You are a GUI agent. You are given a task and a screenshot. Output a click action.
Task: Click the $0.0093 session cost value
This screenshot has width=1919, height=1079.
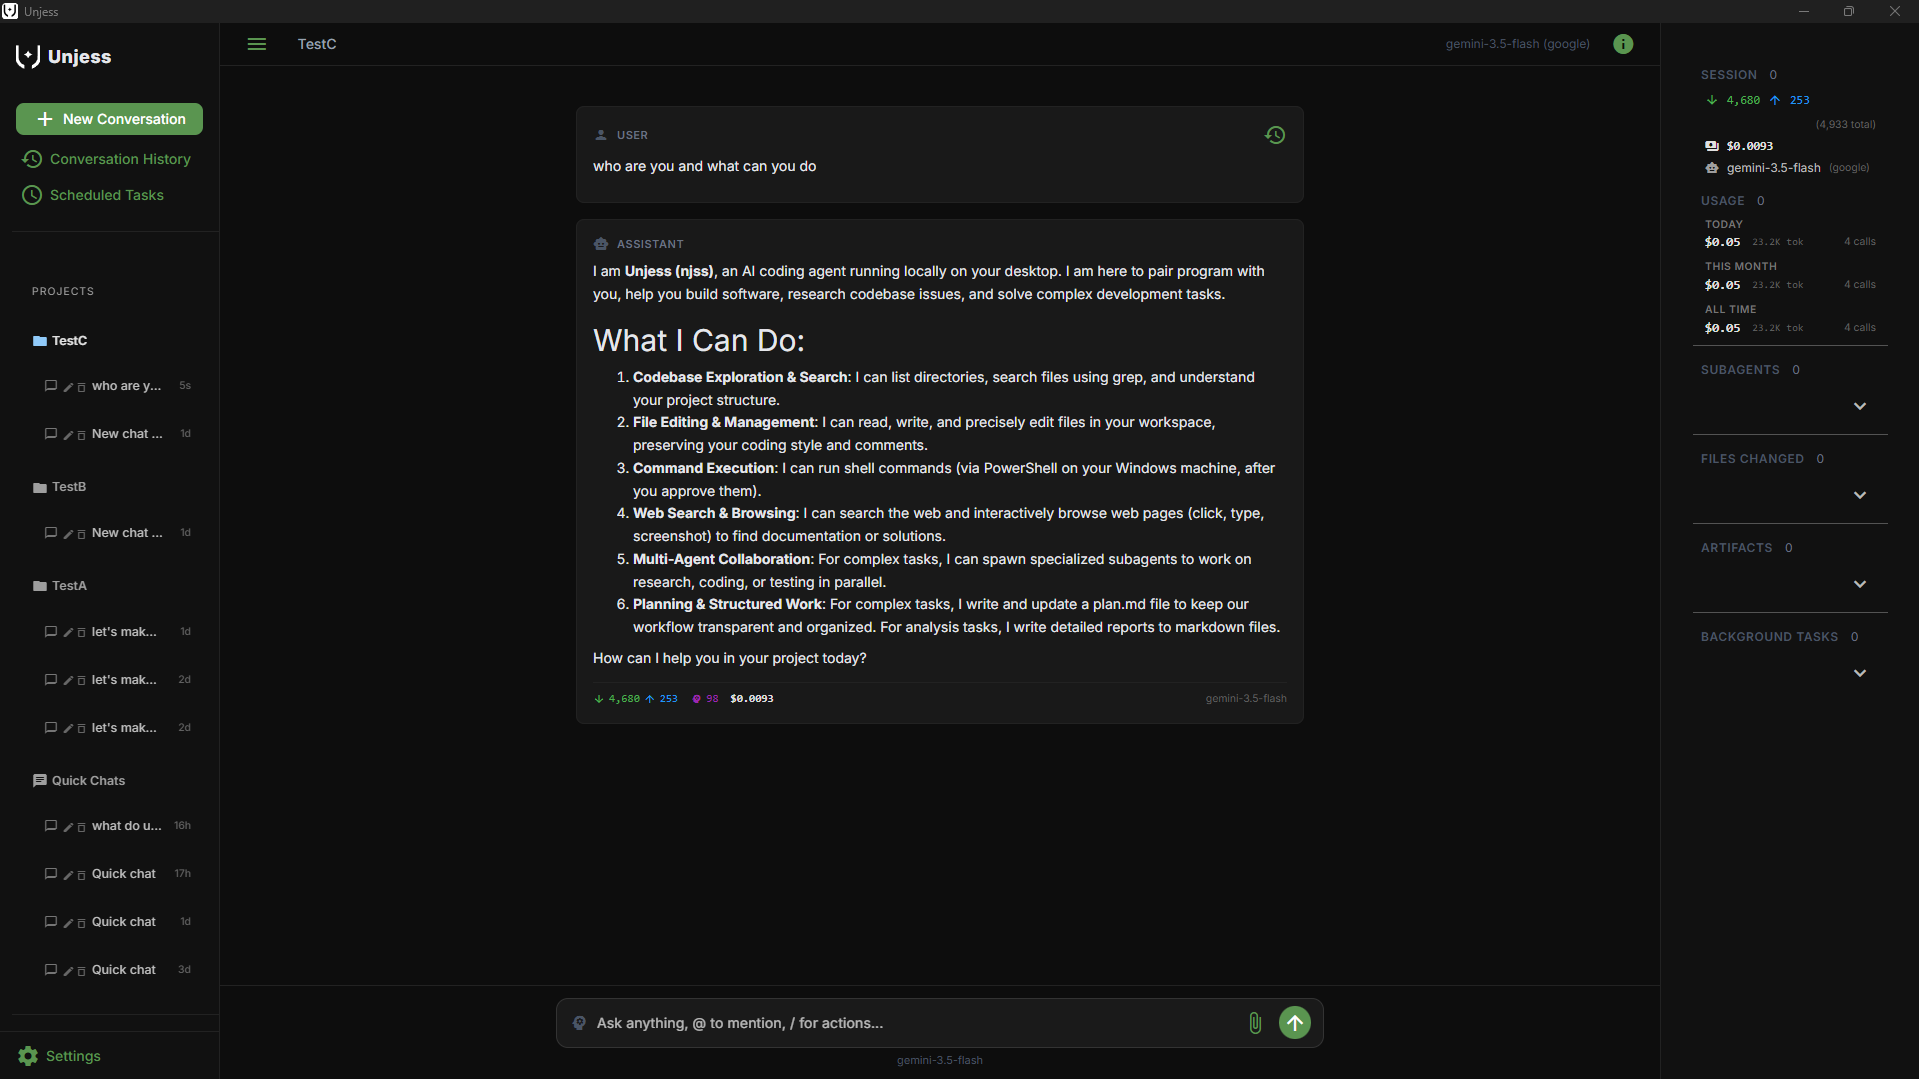(1749, 146)
